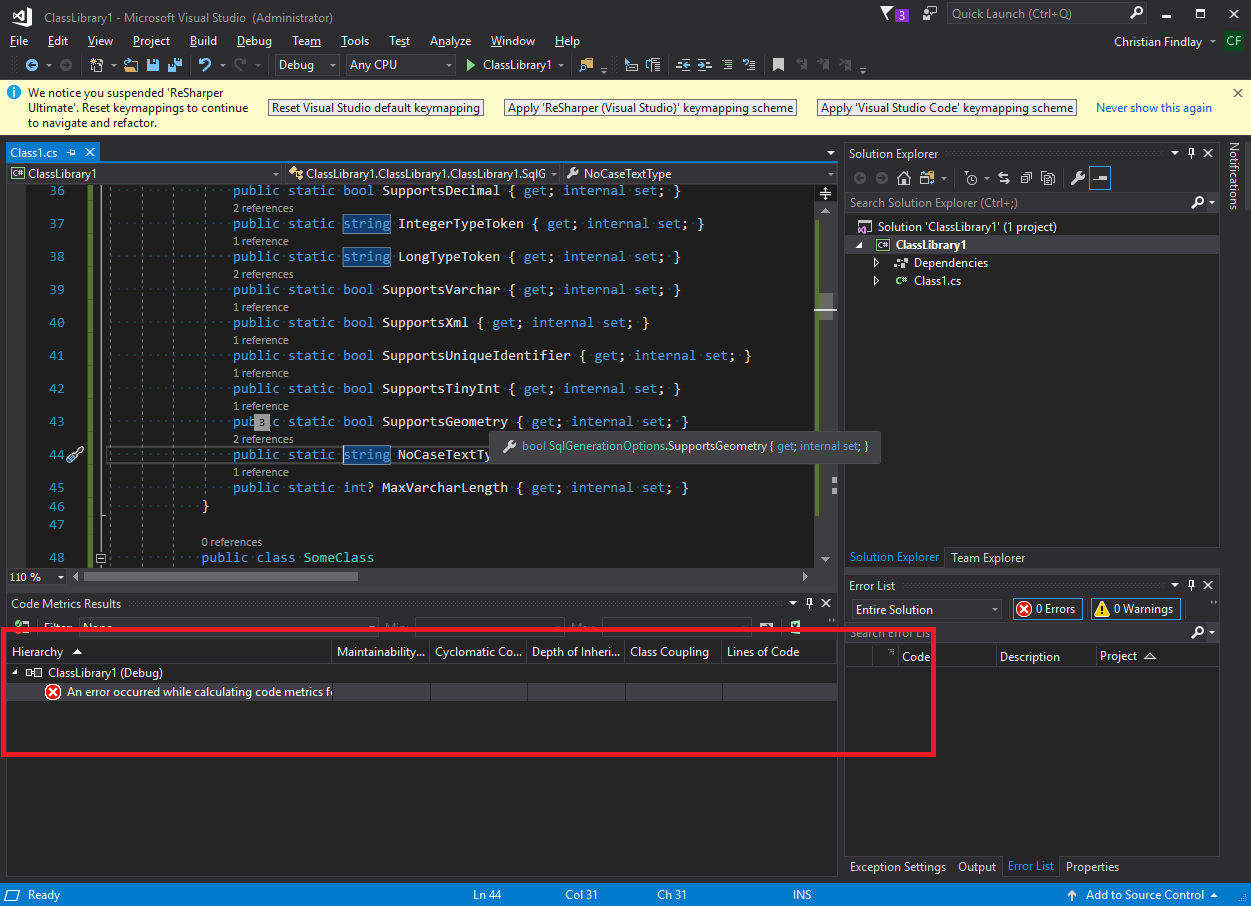The image size is (1251, 906).
Task: Toggle the 0 Errors filter
Action: click(x=1047, y=609)
